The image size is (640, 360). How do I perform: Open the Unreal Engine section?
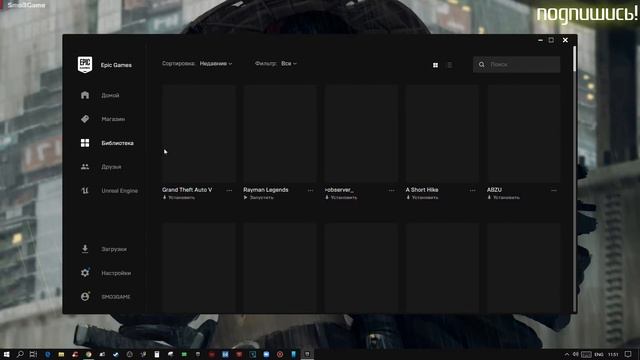pos(119,191)
